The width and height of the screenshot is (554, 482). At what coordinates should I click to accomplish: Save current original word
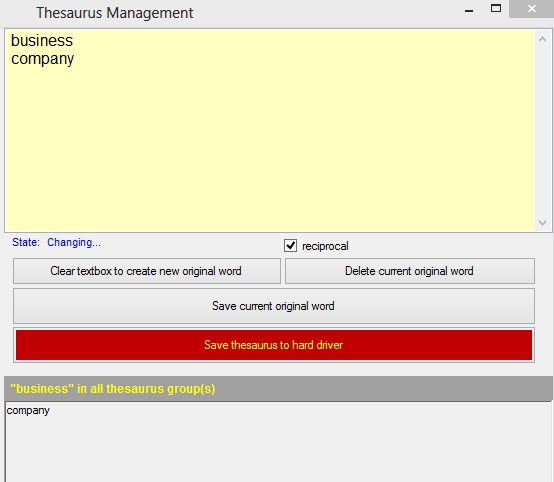click(274, 306)
